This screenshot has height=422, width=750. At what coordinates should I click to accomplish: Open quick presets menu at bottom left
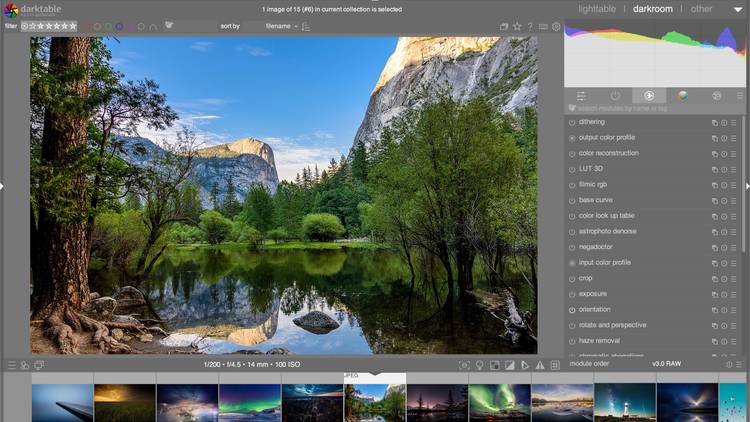point(12,365)
